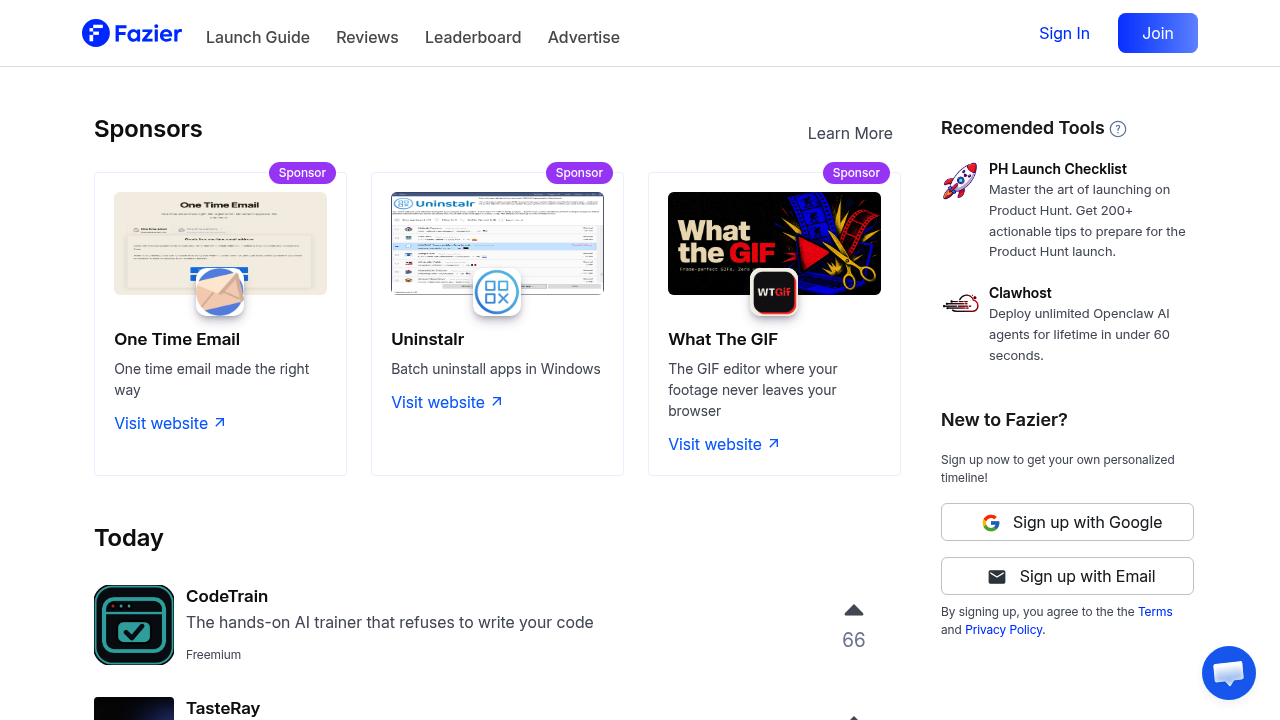Image resolution: width=1280 pixels, height=720 pixels.
Task: Click the Sponsor badge on Uninstalr
Action: pos(579,173)
